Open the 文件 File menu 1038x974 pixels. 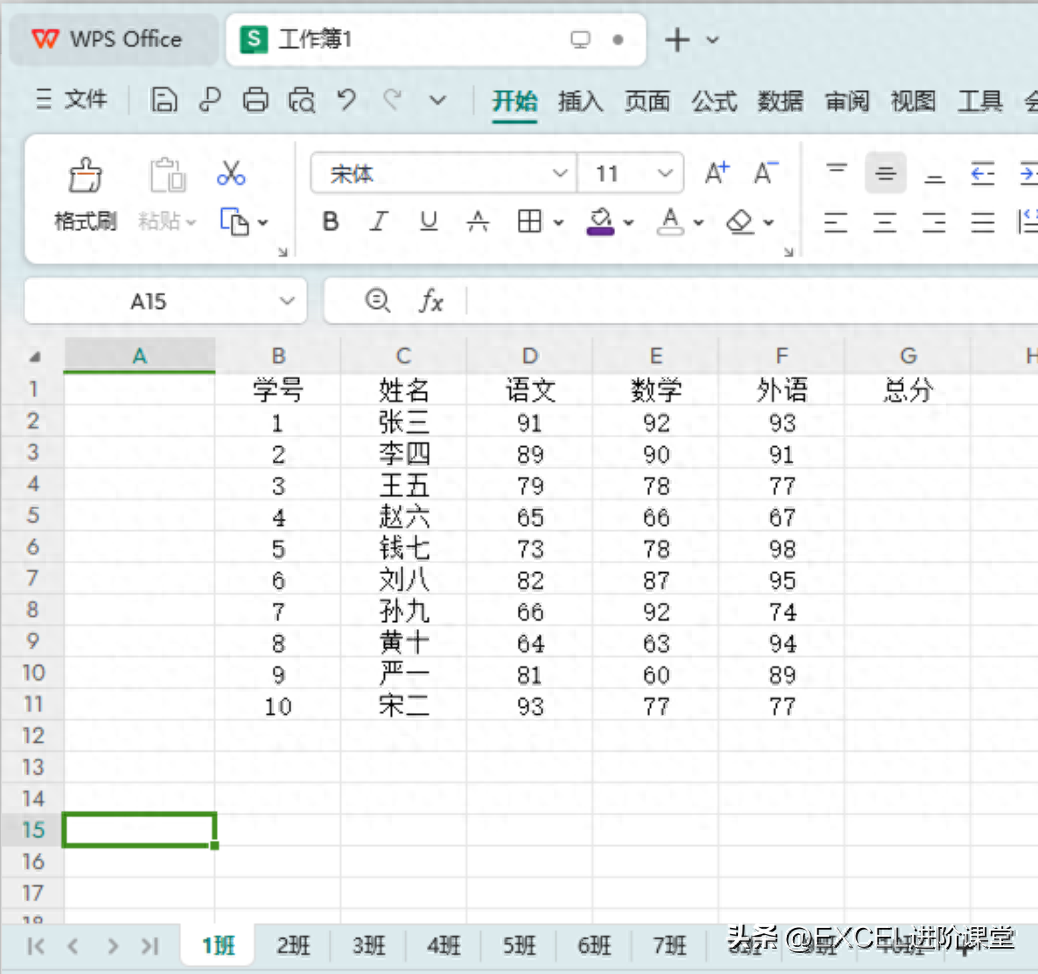tap(71, 100)
